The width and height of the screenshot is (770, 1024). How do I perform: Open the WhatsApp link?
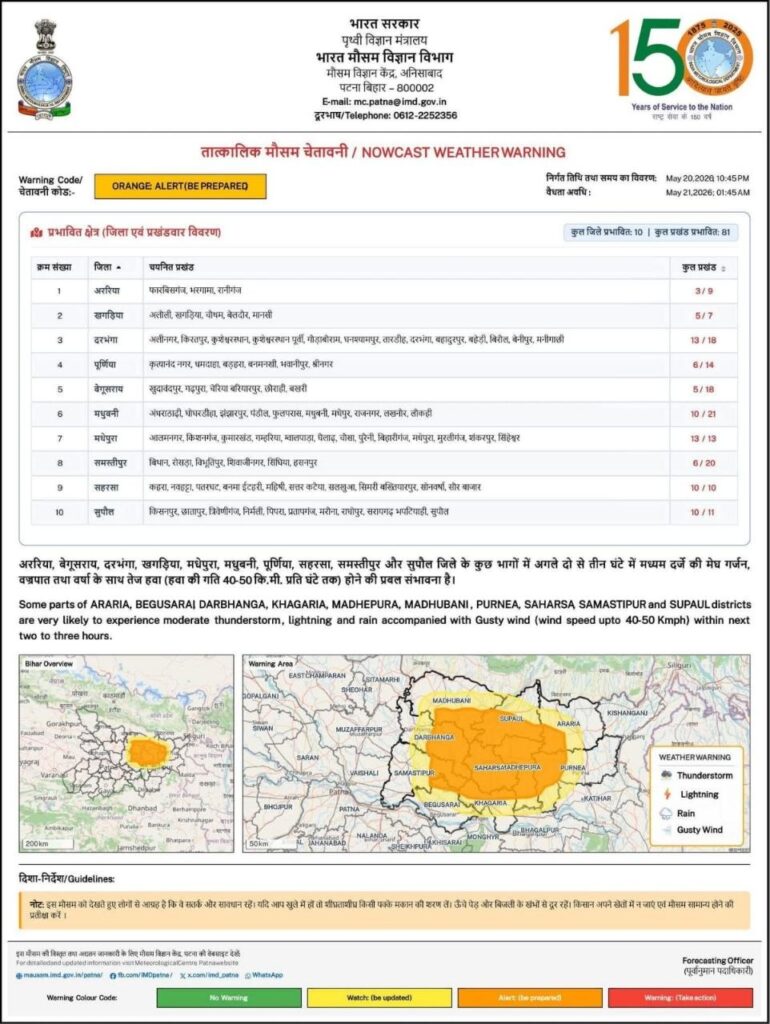[x=268, y=975]
